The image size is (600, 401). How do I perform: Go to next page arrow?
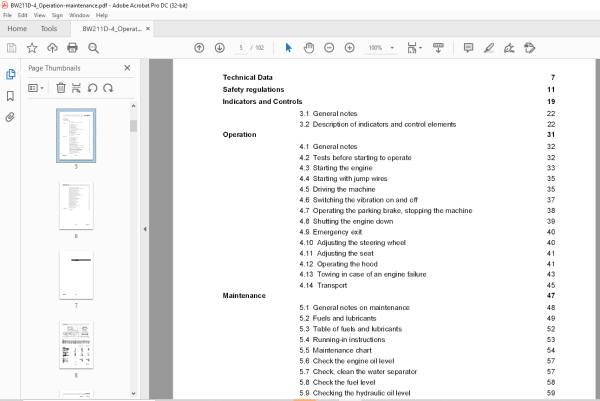(x=219, y=48)
